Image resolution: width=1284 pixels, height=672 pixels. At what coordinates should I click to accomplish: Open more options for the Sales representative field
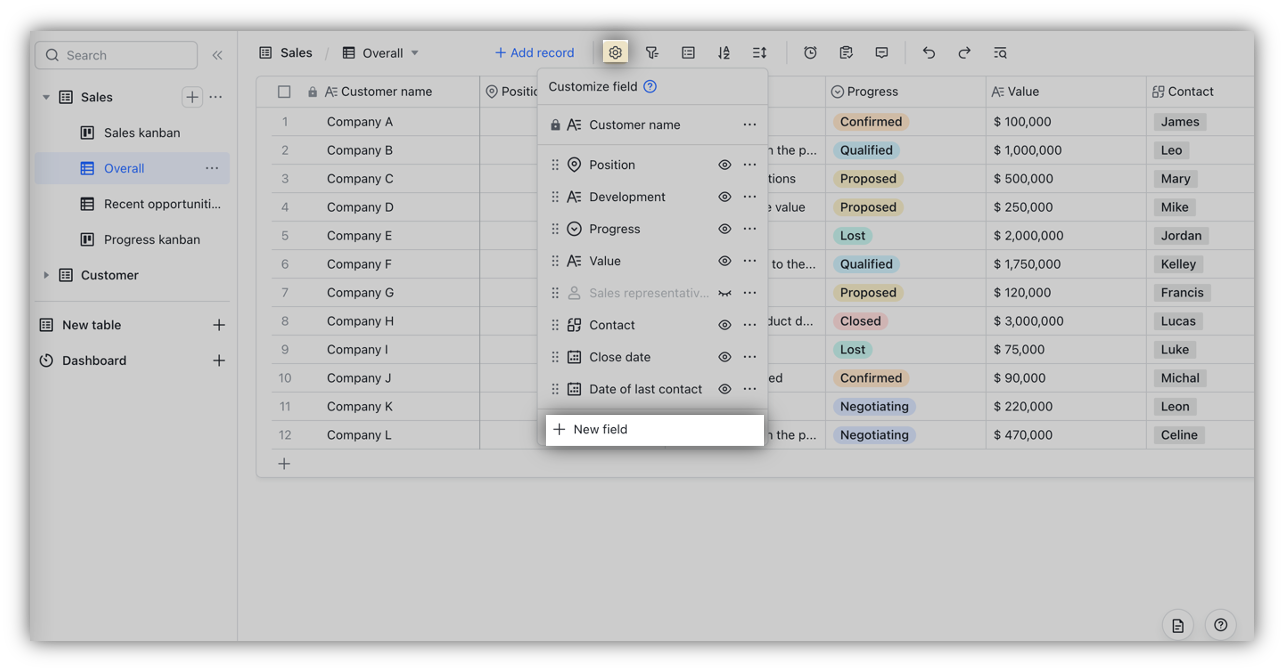pos(750,293)
